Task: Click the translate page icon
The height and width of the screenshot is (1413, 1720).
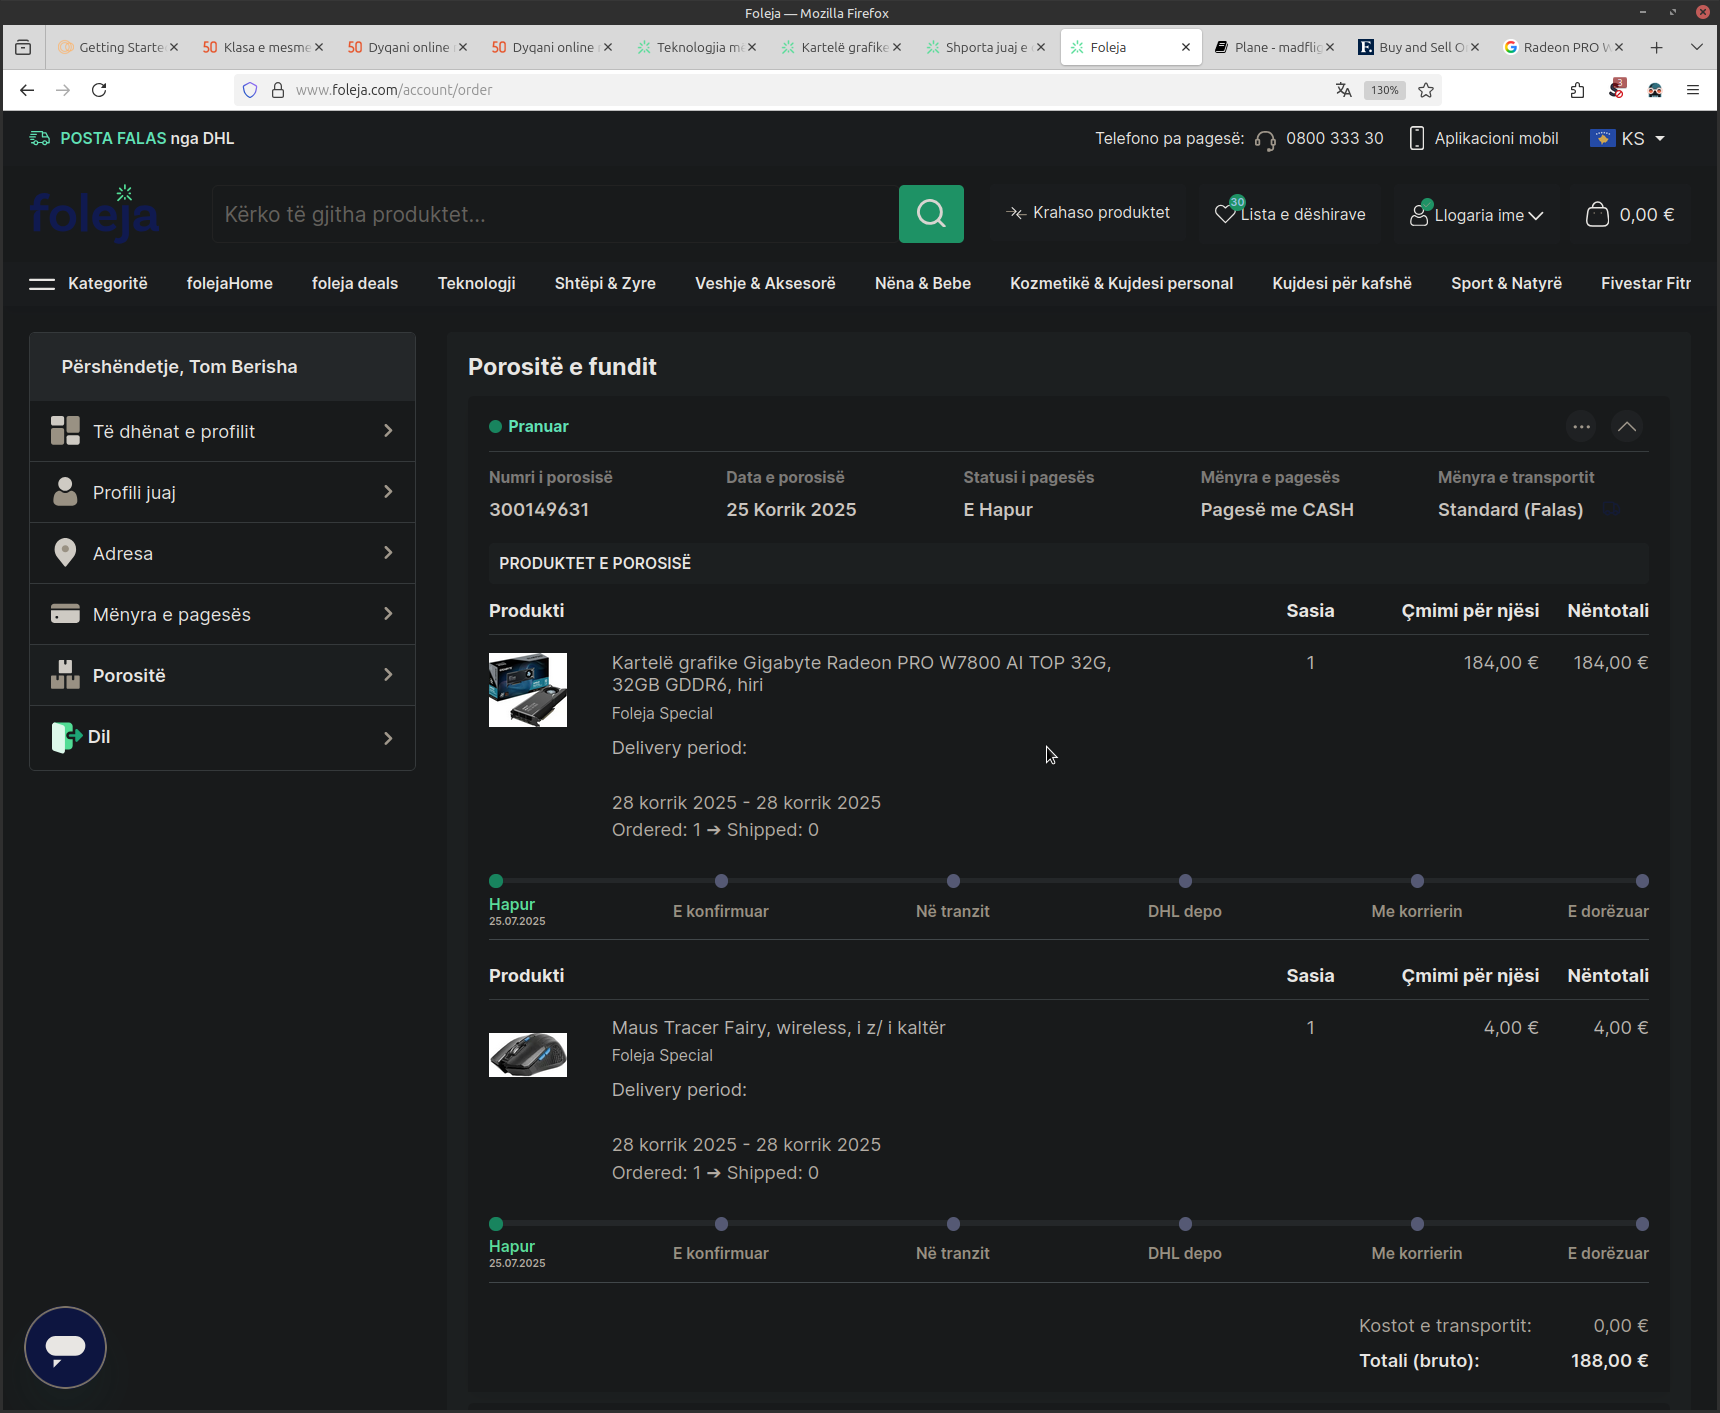Action: pyautogui.click(x=1343, y=90)
